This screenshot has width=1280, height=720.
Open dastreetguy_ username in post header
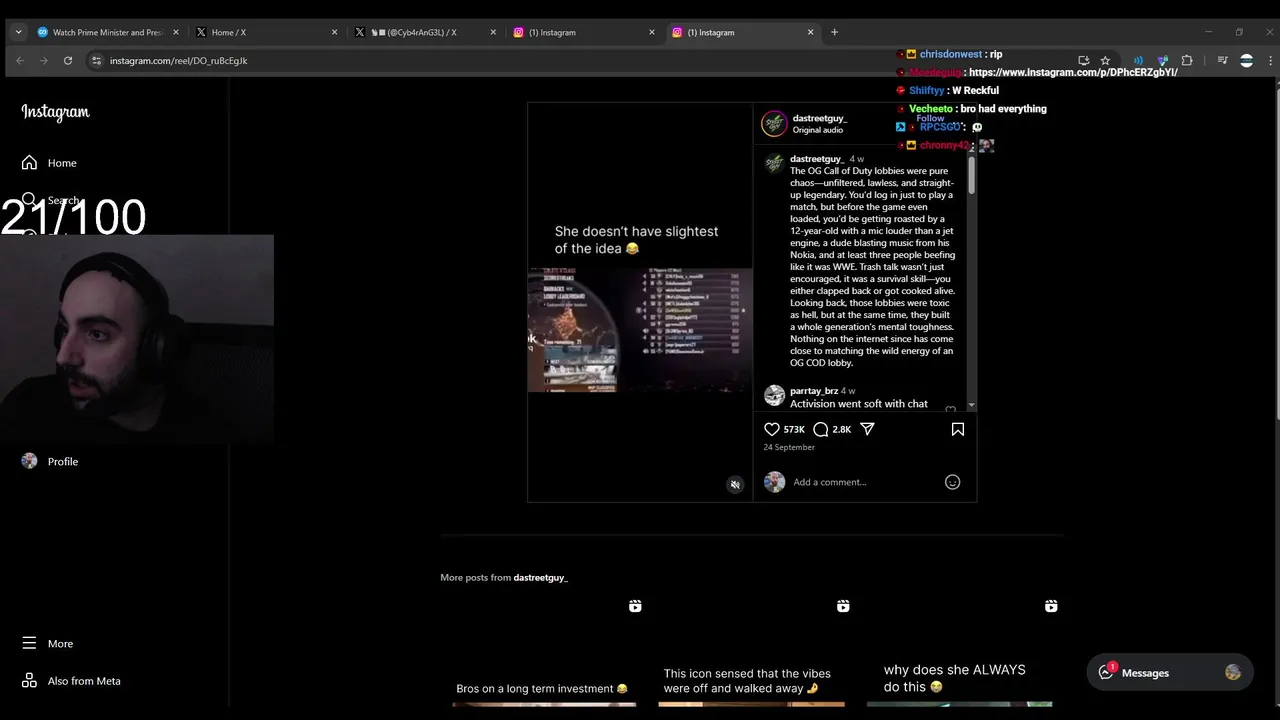pos(819,118)
